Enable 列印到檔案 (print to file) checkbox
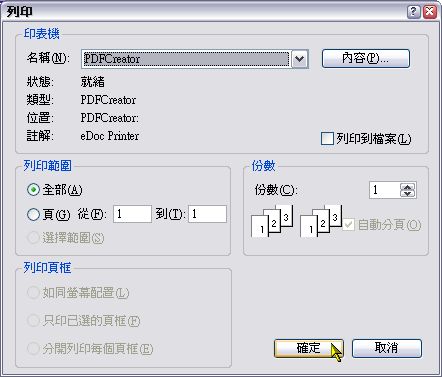442x377 pixels. [327, 138]
